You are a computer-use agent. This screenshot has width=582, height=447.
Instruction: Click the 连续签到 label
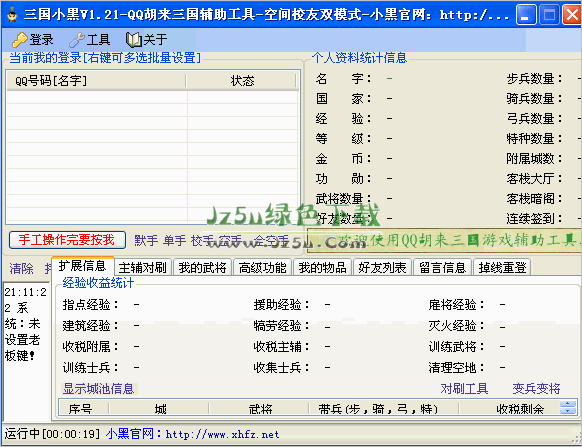pyautogui.click(x=534, y=219)
